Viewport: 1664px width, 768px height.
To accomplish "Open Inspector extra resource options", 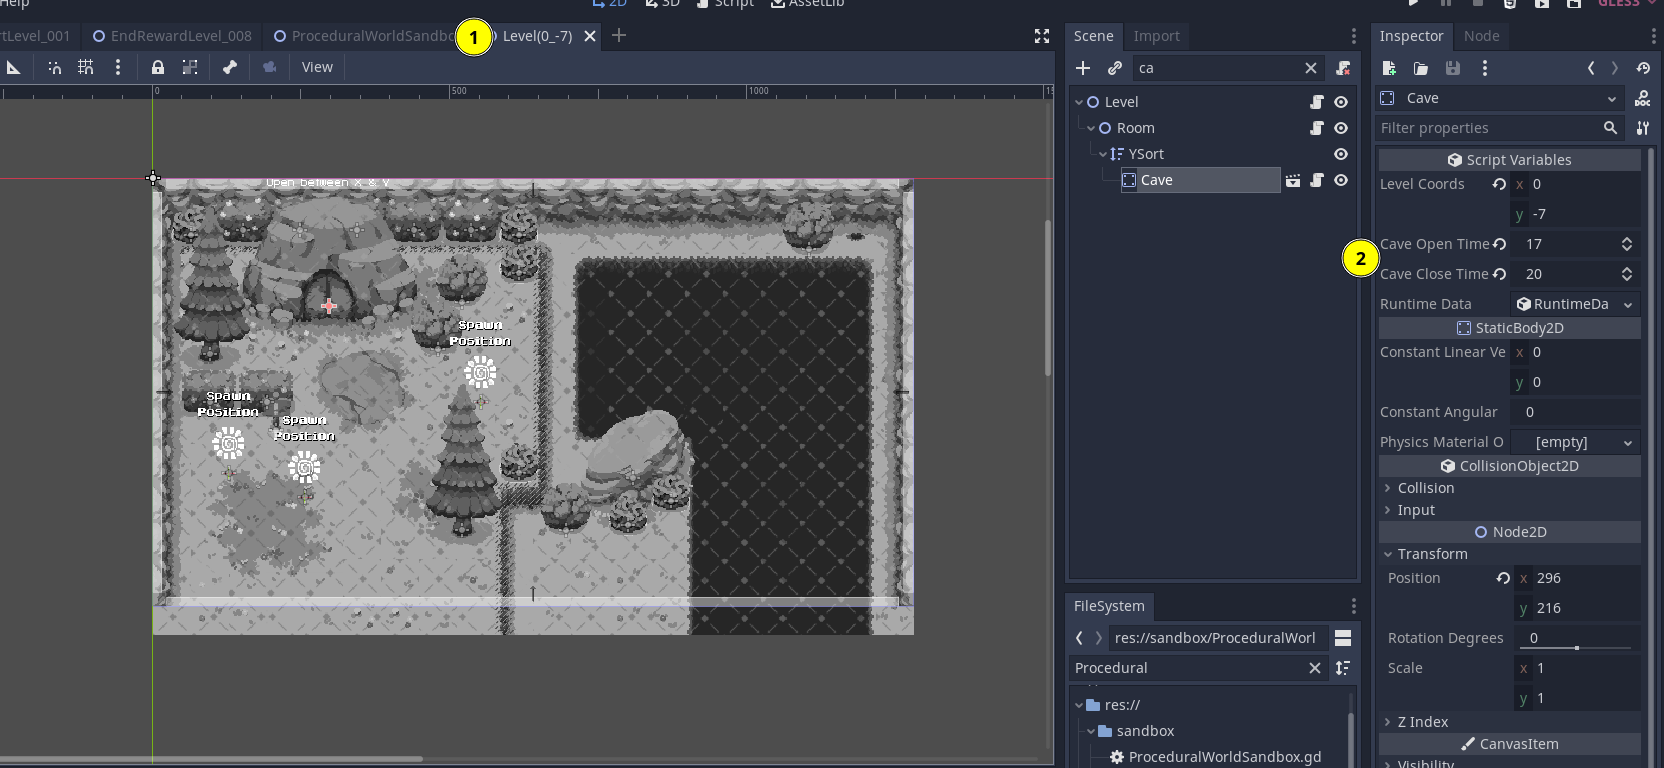I will pos(1485,68).
